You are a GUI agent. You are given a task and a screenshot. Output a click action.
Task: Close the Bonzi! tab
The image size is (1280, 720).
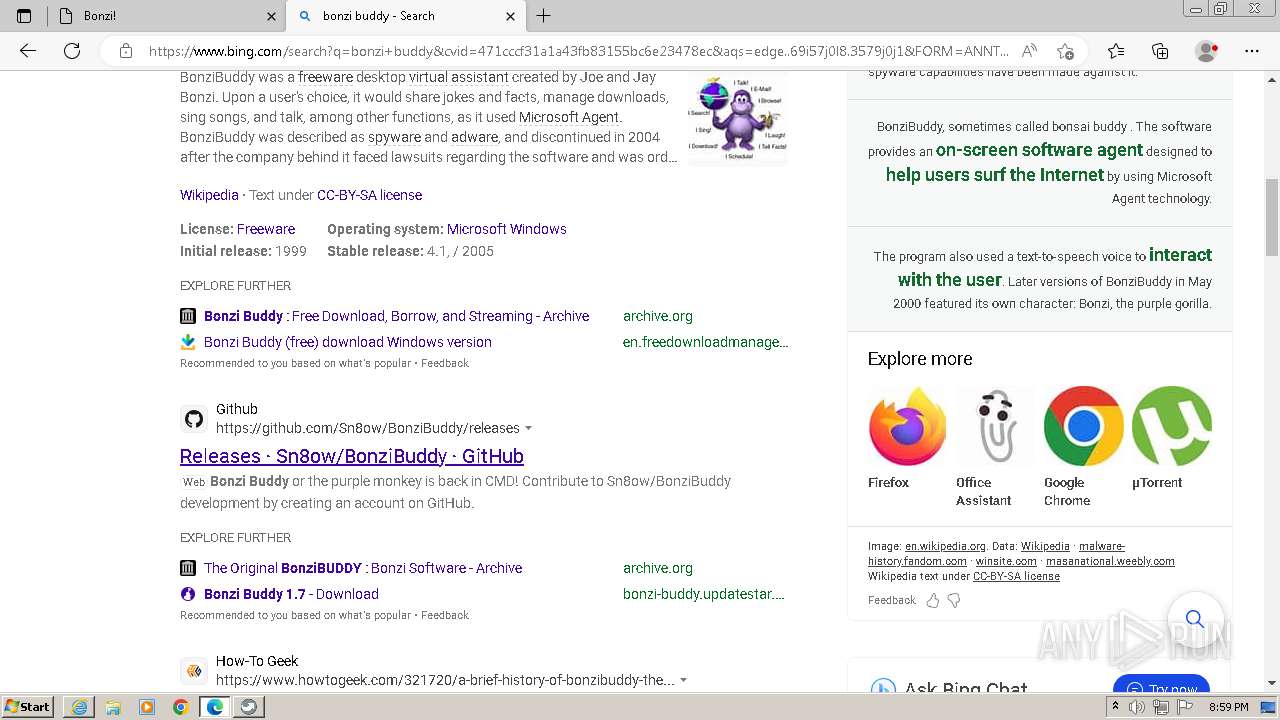271,16
